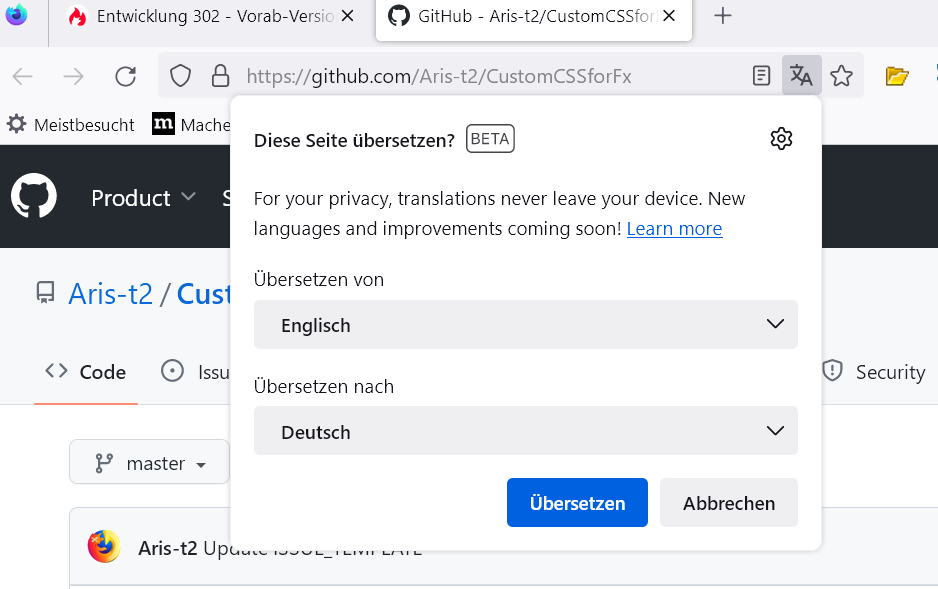Toggle reader view icon
The image size is (938, 589).
tap(762, 76)
